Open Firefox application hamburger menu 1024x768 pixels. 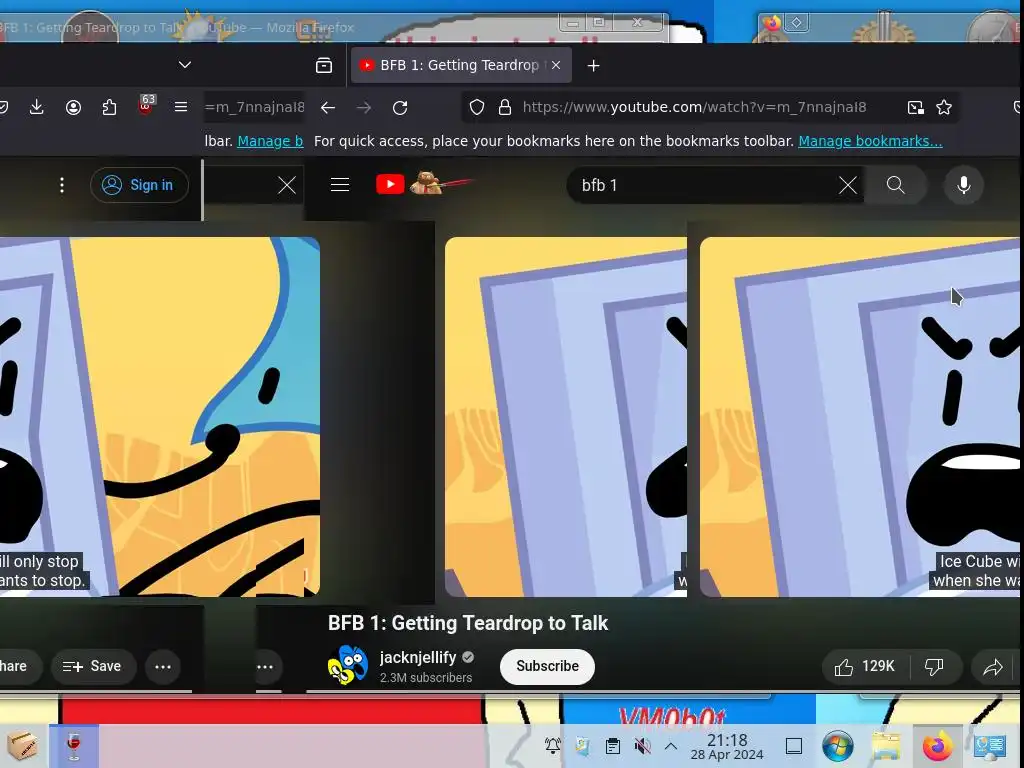(x=181, y=107)
